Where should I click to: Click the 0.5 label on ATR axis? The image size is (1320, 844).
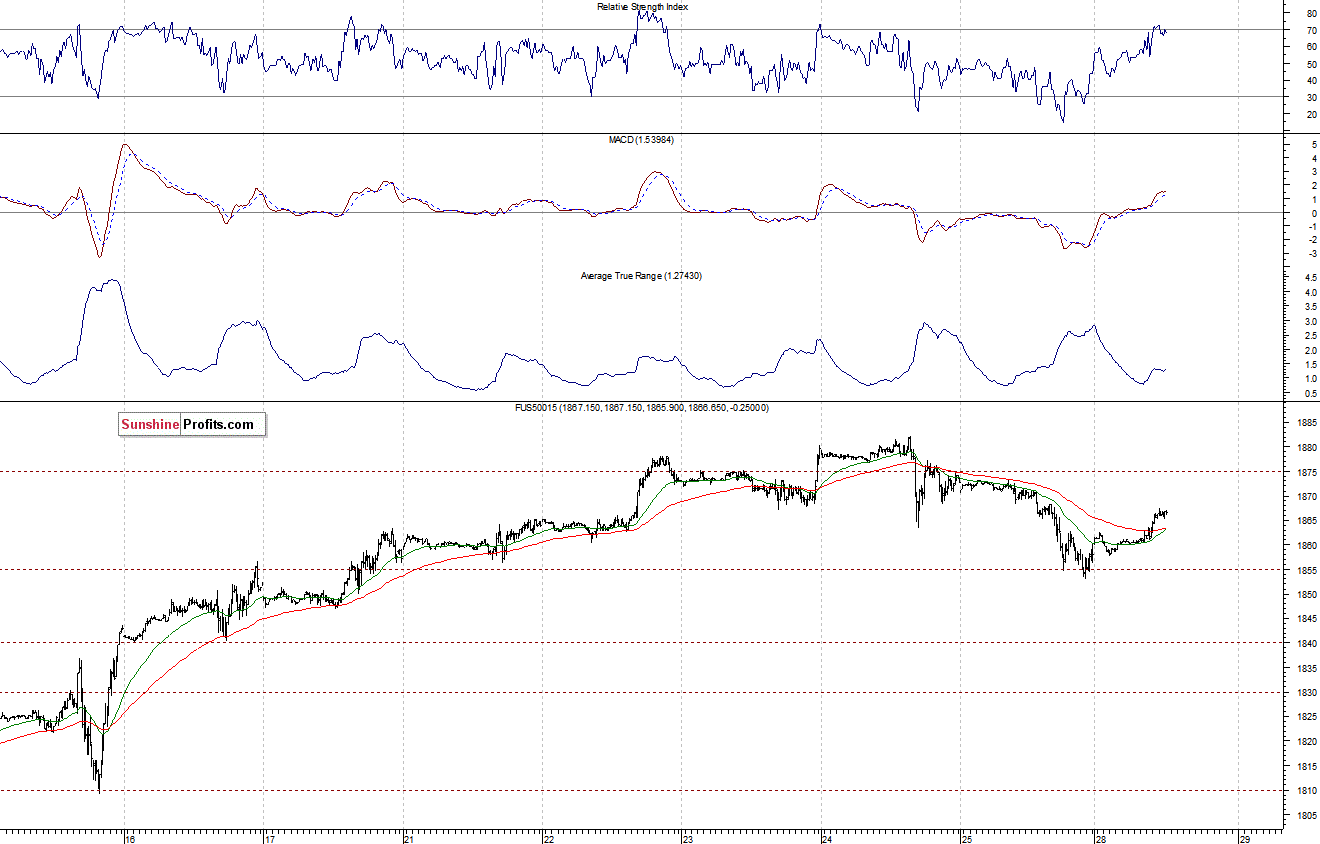pos(1309,394)
